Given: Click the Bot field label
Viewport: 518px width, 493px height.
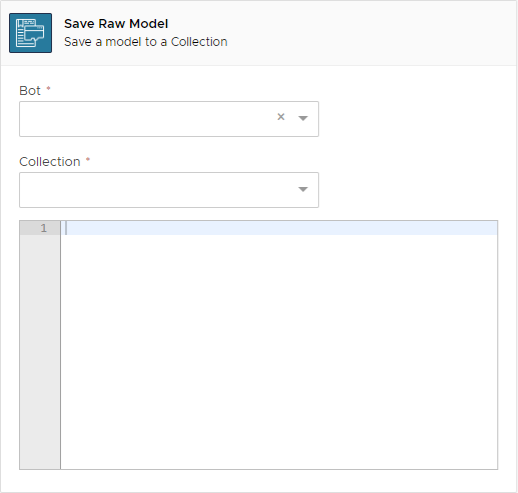Looking at the screenshot, I should click(x=30, y=91).
